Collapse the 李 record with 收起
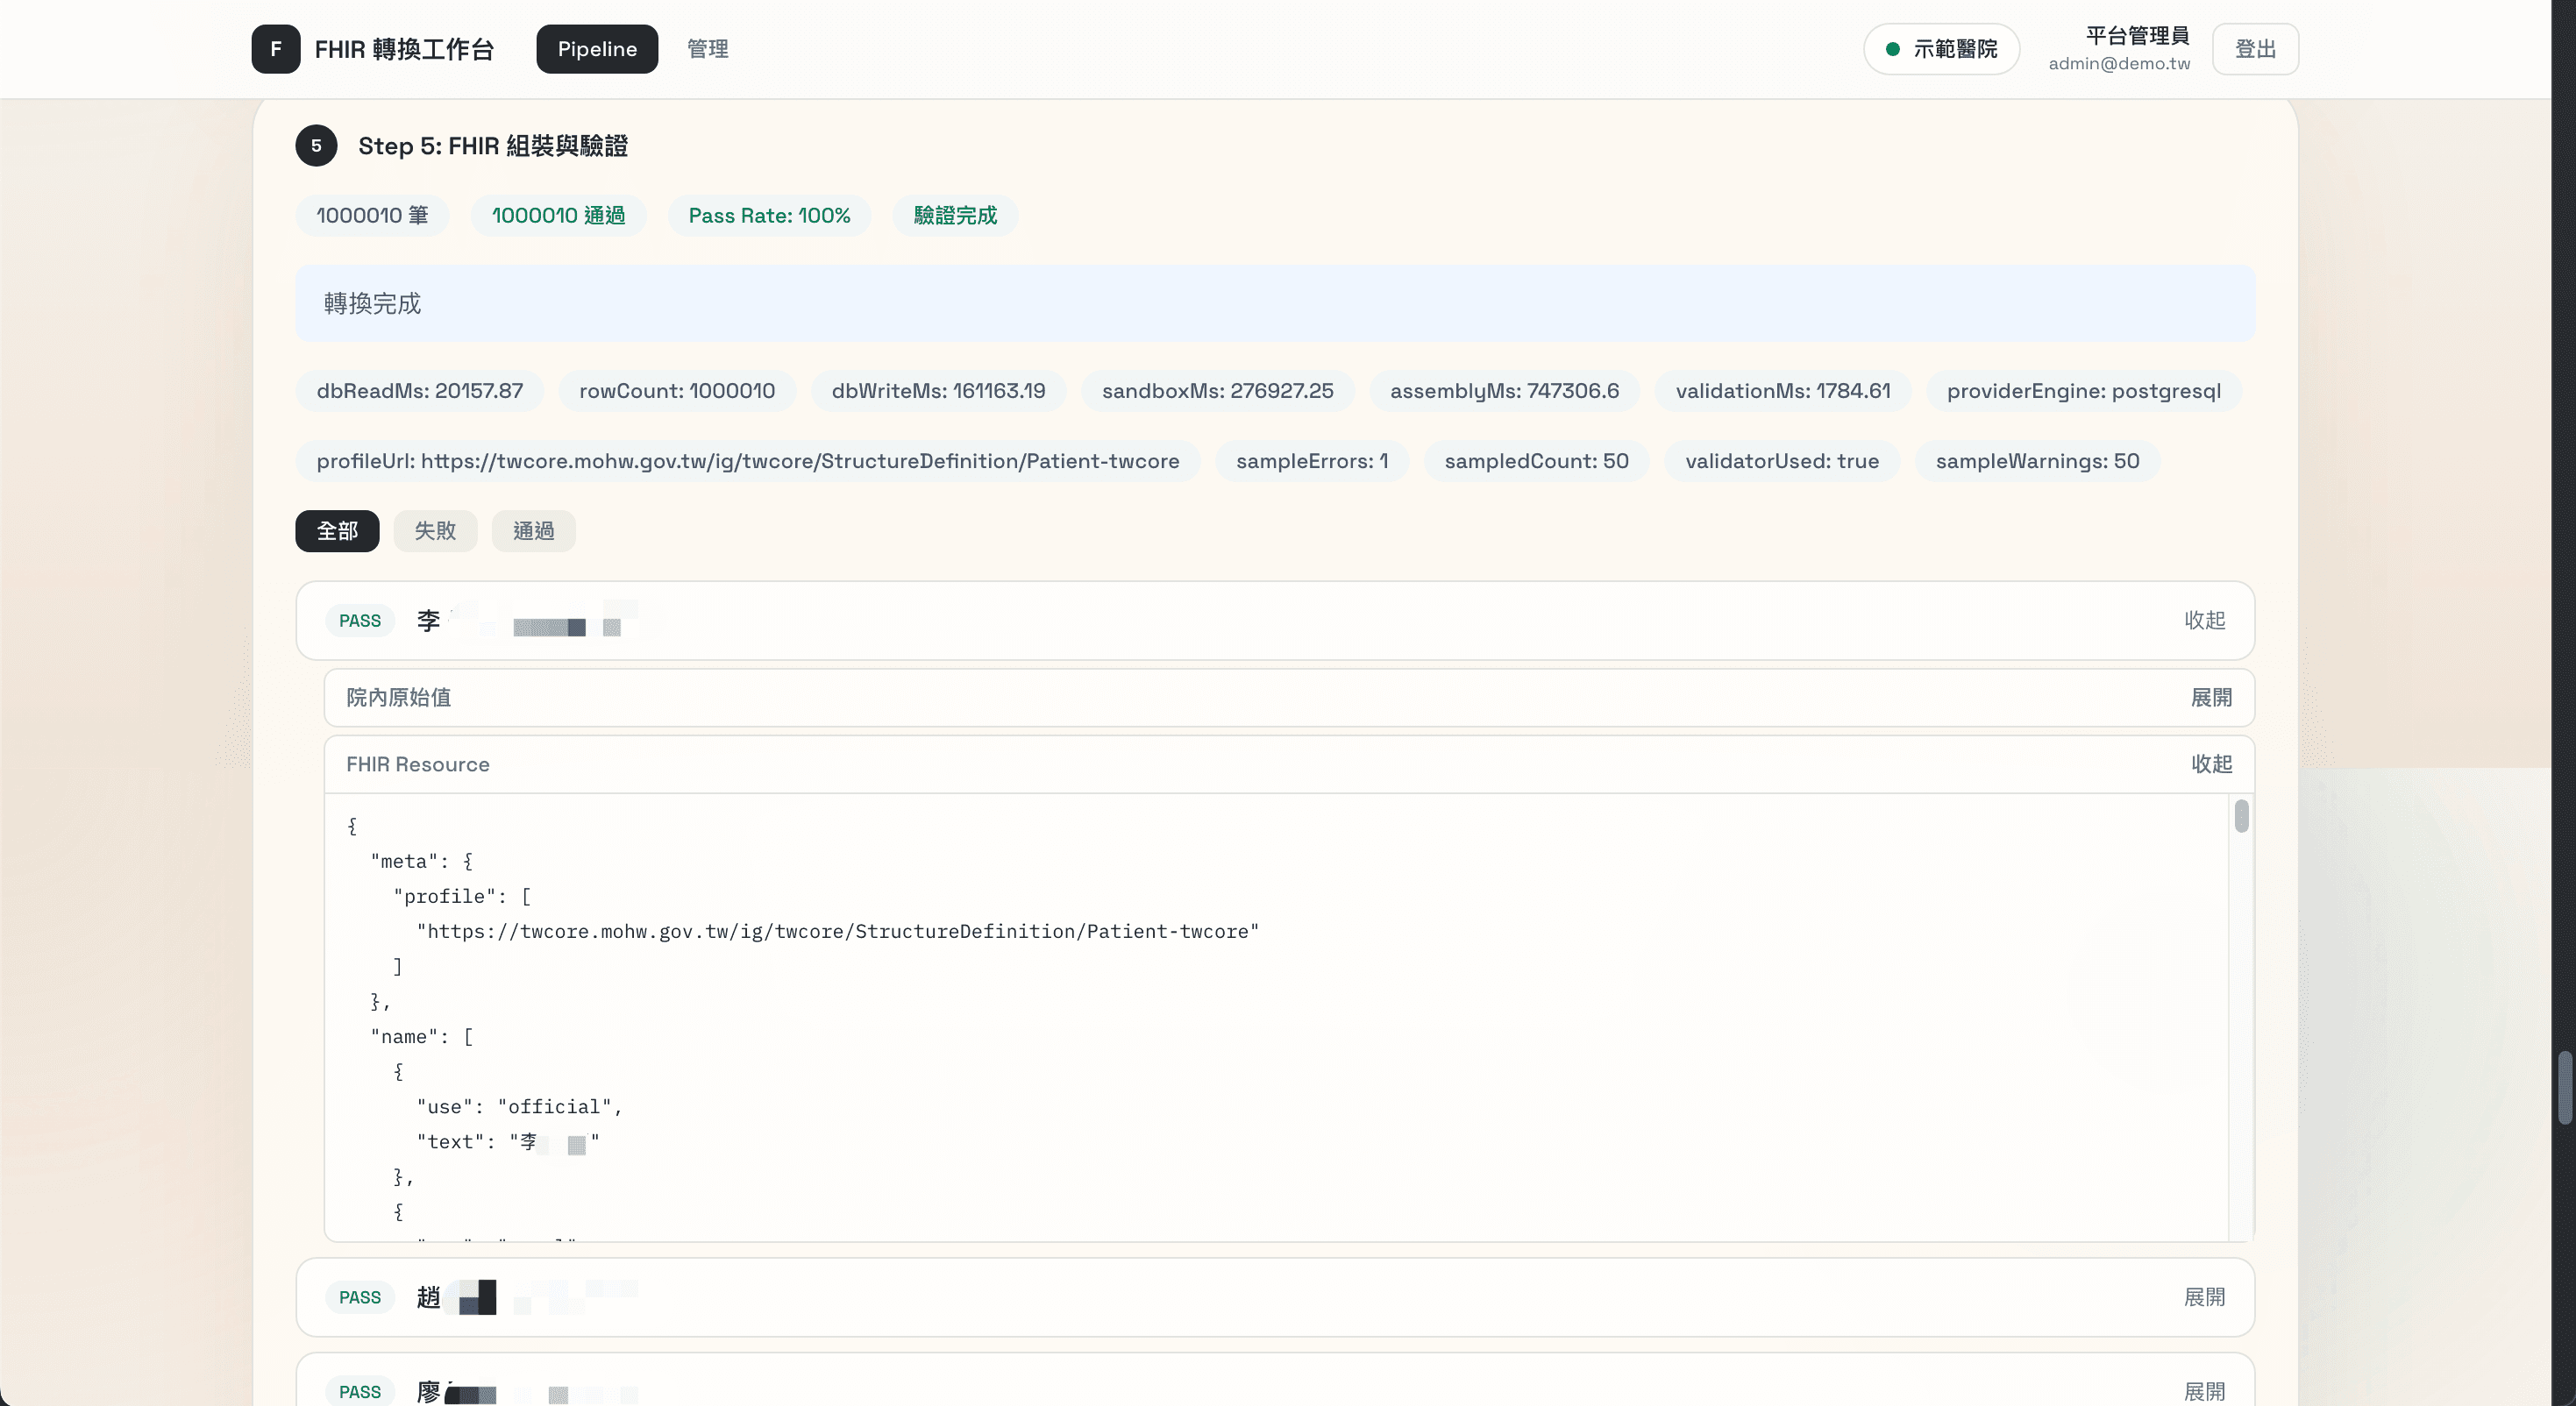 coord(2205,620)
